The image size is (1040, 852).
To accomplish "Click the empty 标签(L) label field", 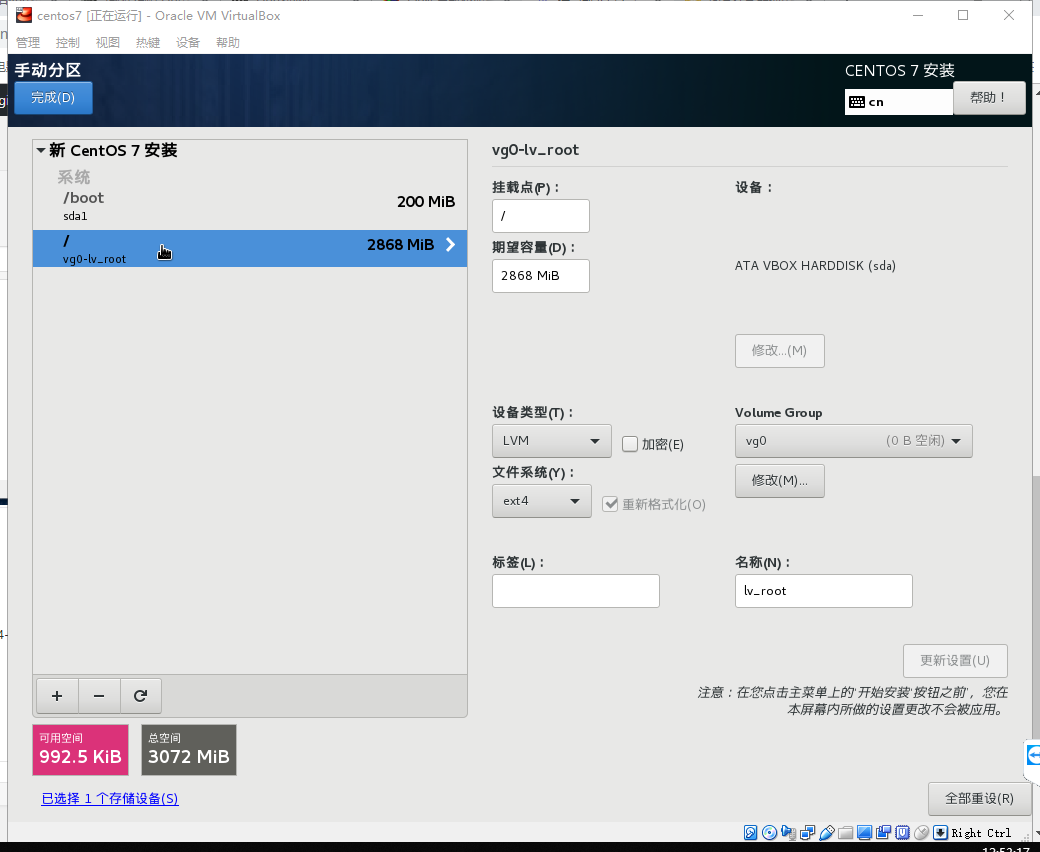I will pos(576,591).
